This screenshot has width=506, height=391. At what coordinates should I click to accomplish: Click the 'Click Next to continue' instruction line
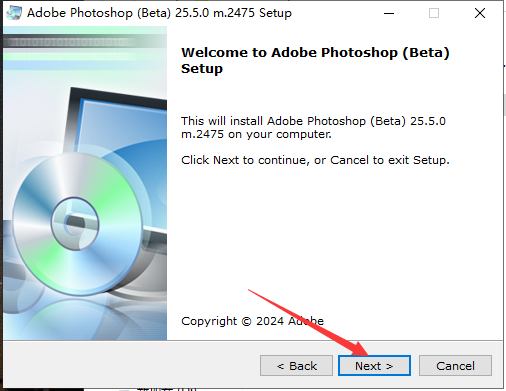(x=315, y=160)
